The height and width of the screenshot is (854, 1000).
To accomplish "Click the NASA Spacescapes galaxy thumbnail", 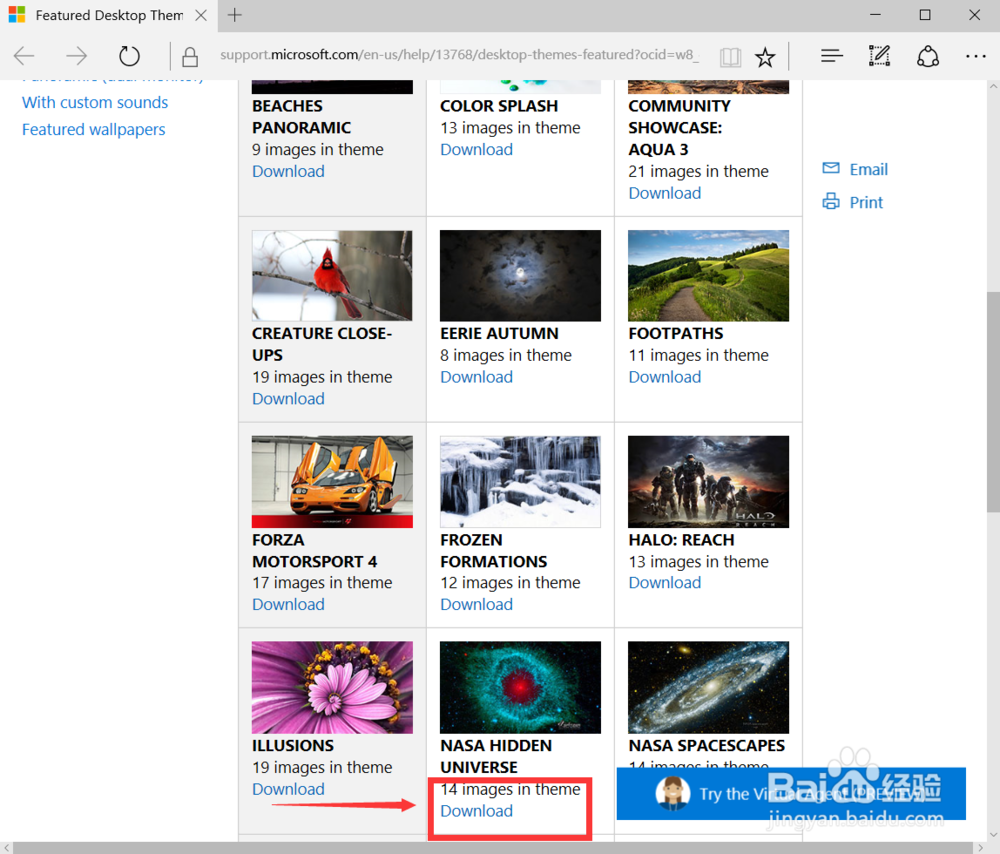I will [x=709, y=688].
